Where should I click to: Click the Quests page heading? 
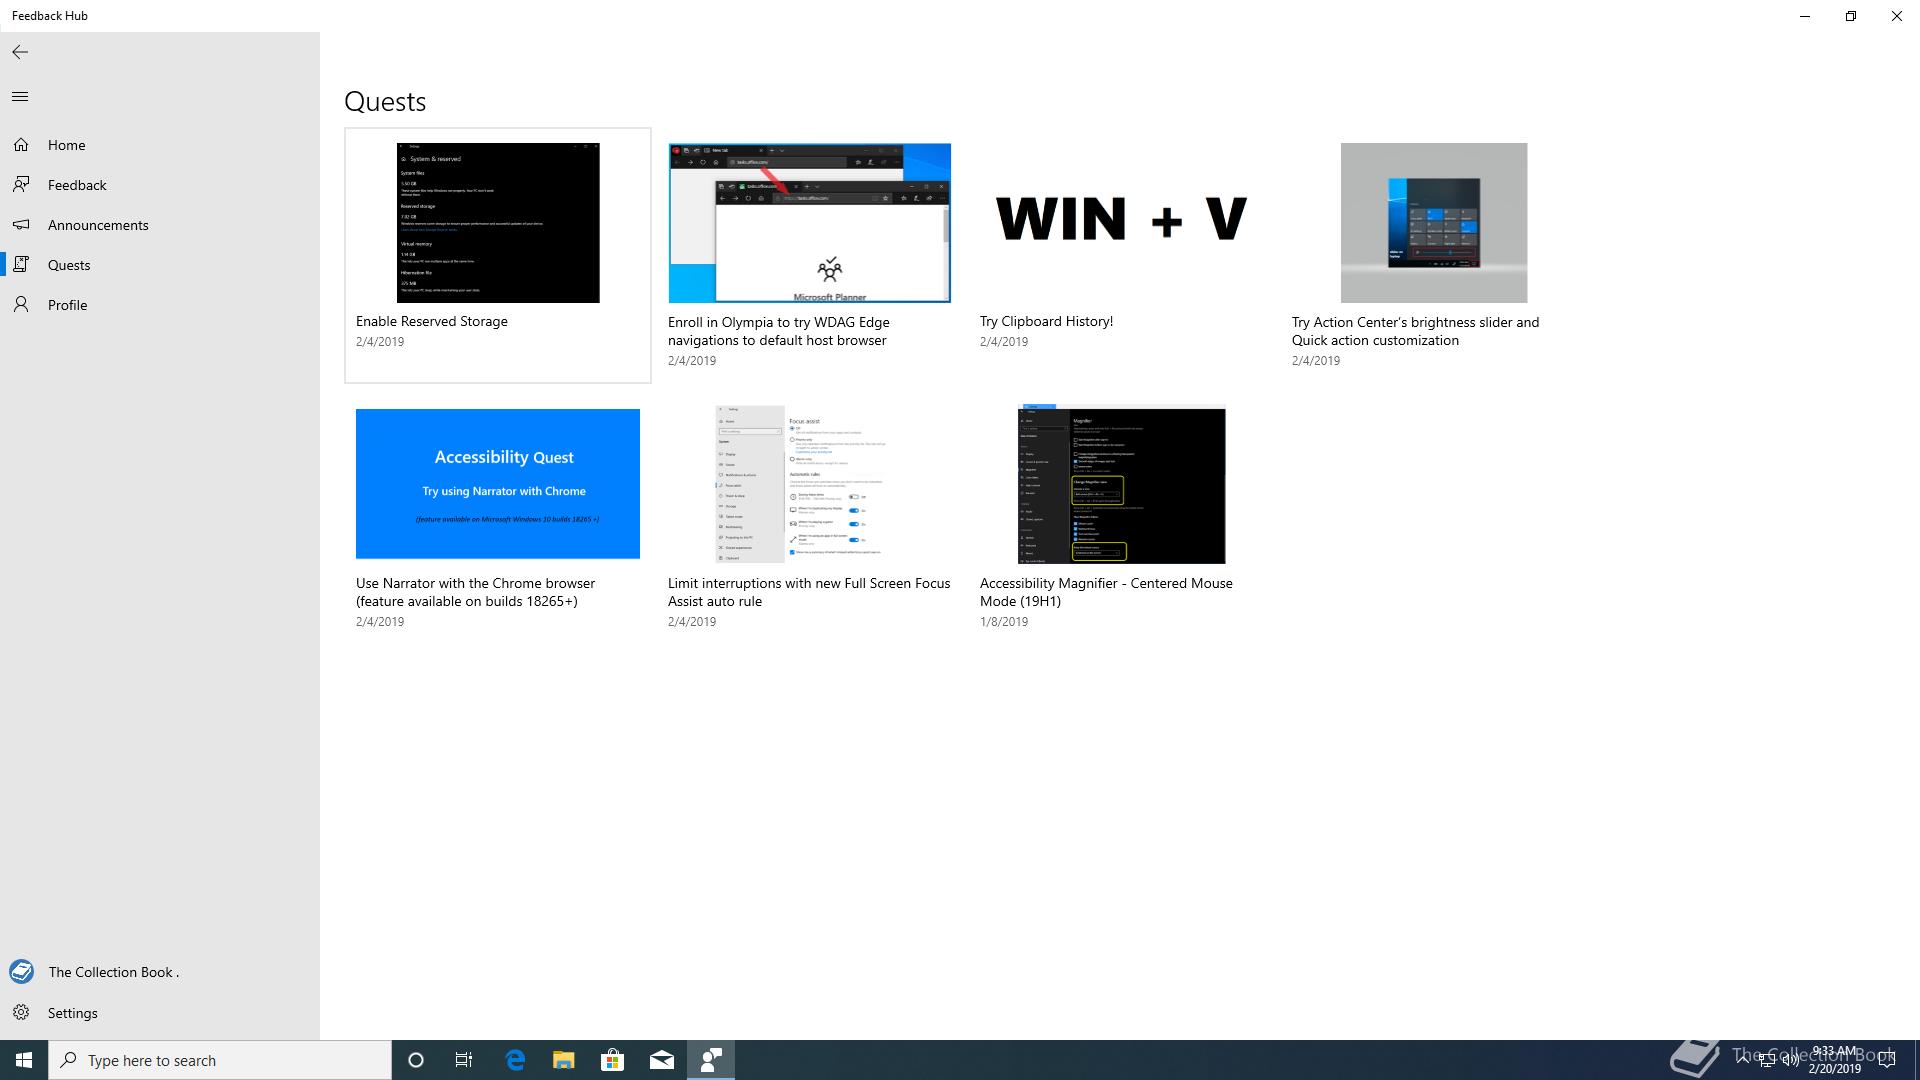coord(385,102)
